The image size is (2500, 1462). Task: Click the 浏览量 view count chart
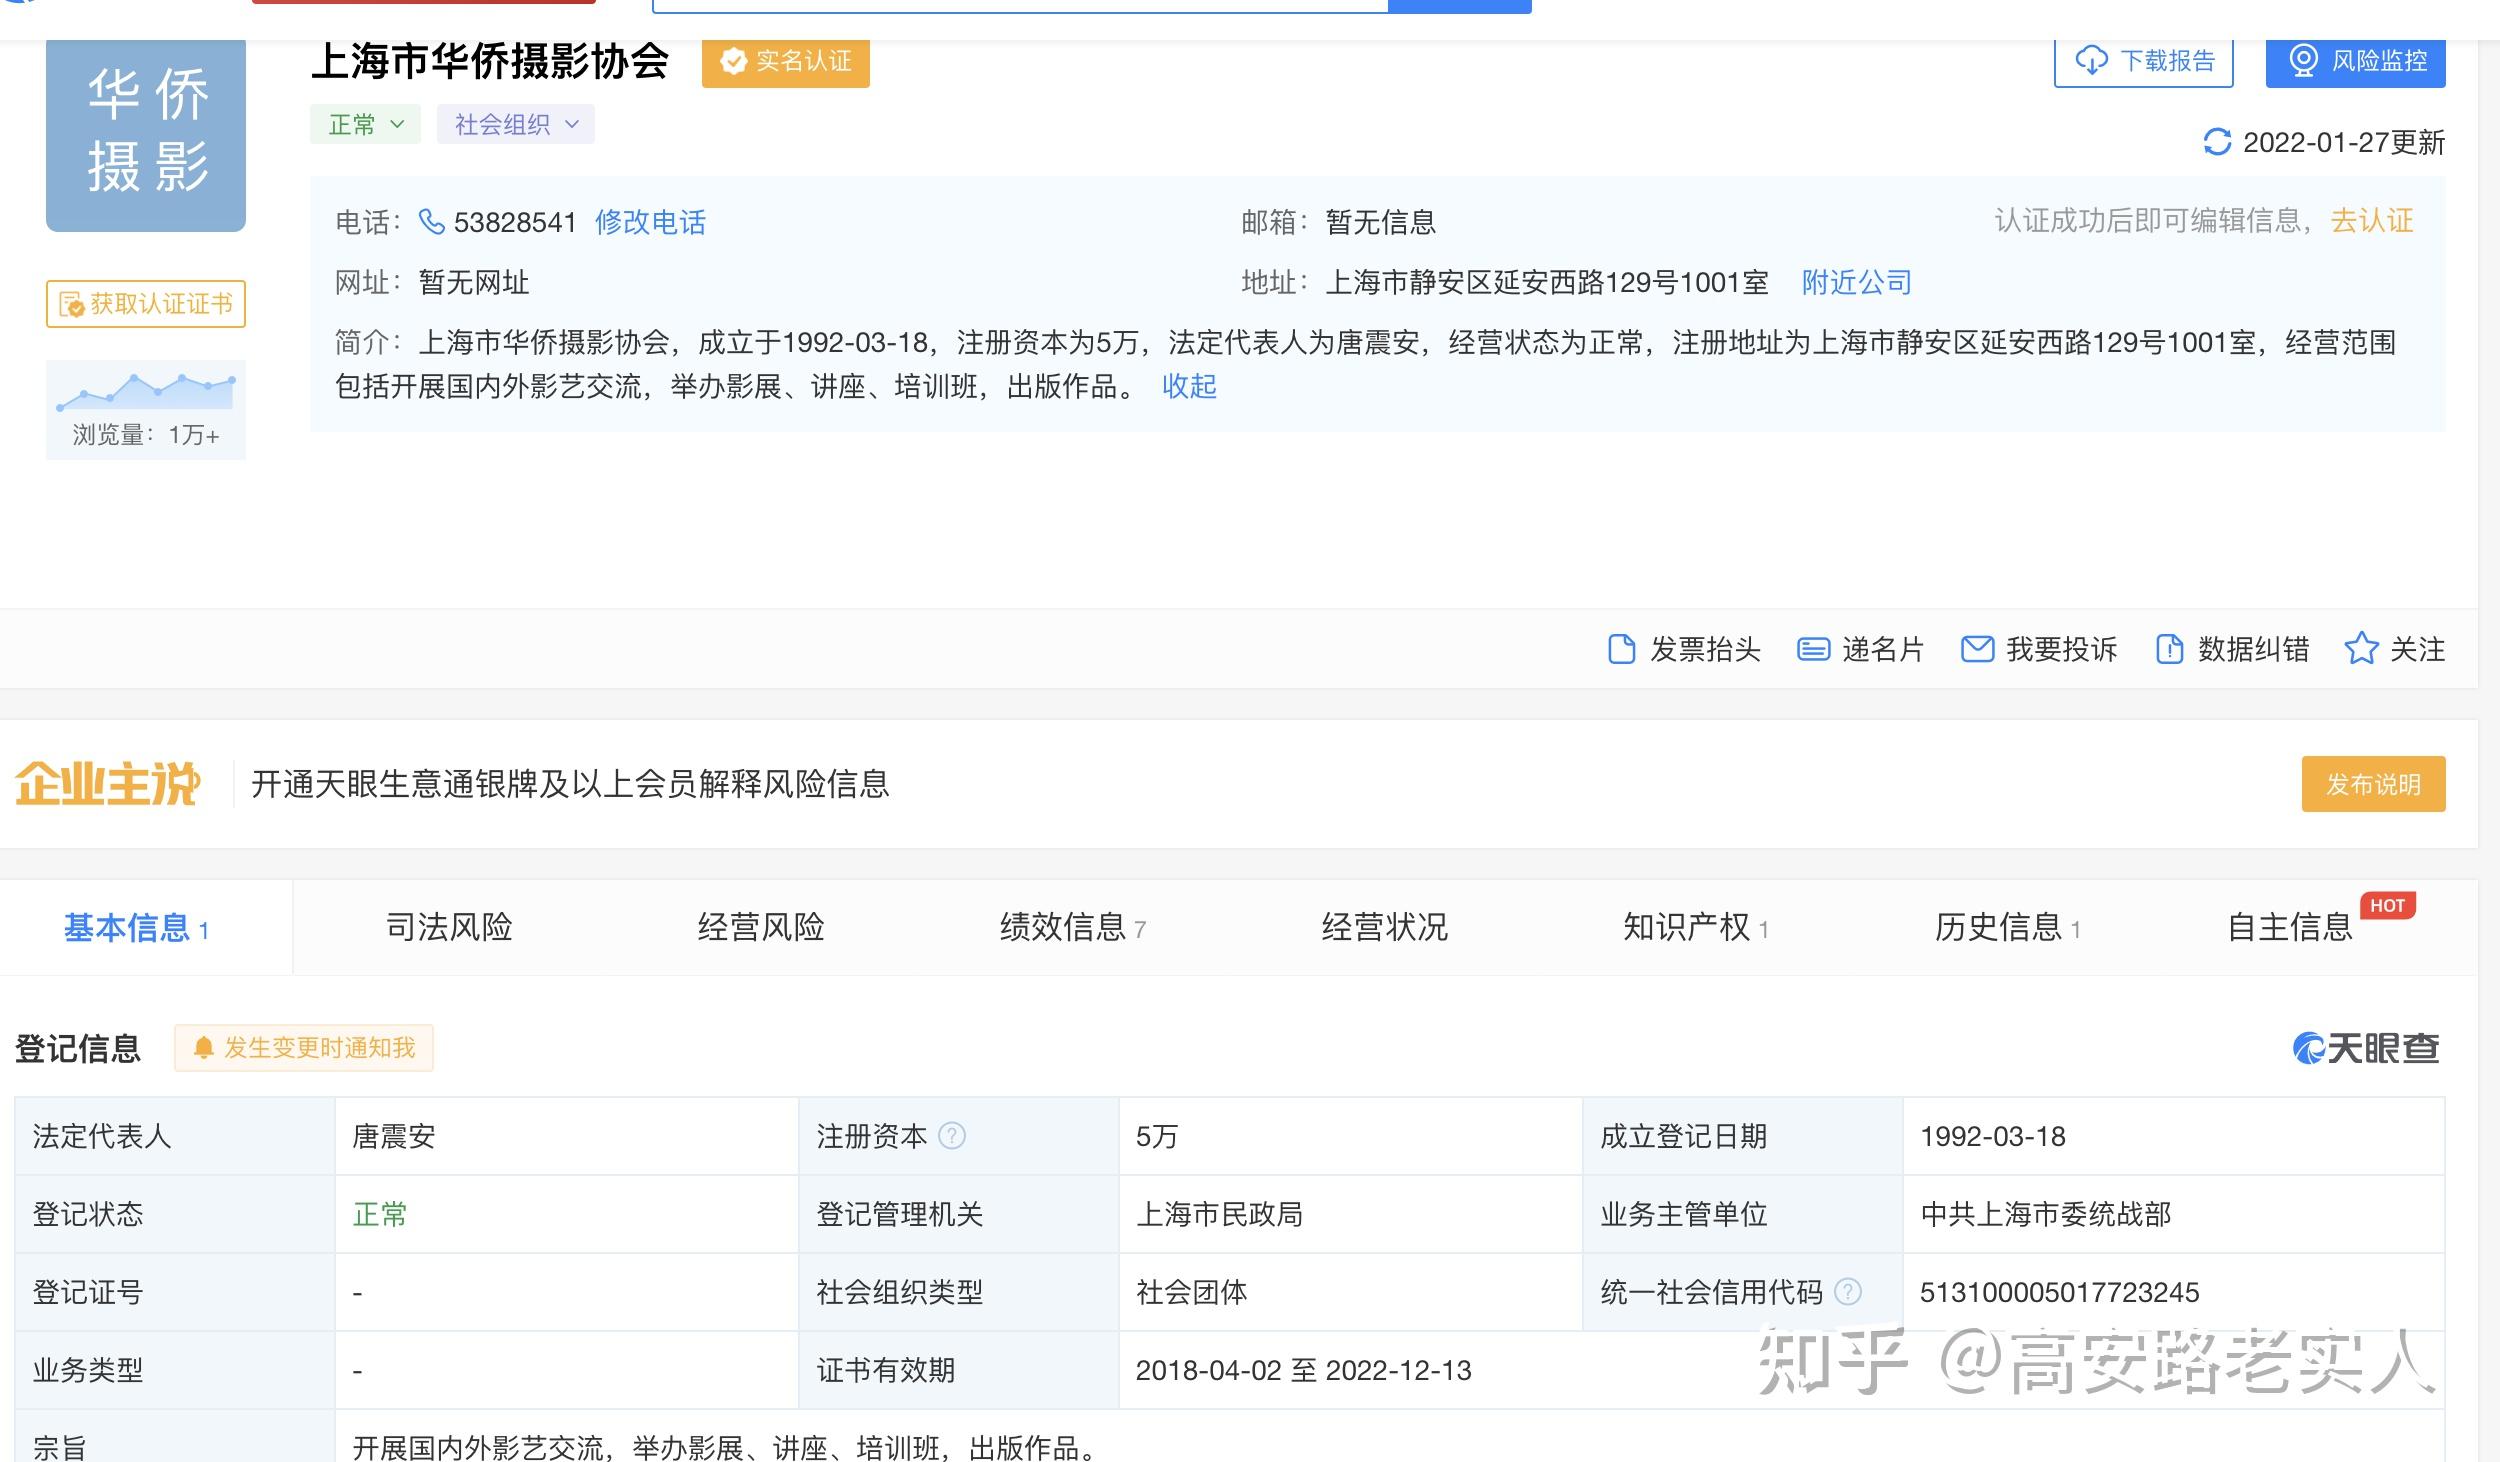[146, 410]
